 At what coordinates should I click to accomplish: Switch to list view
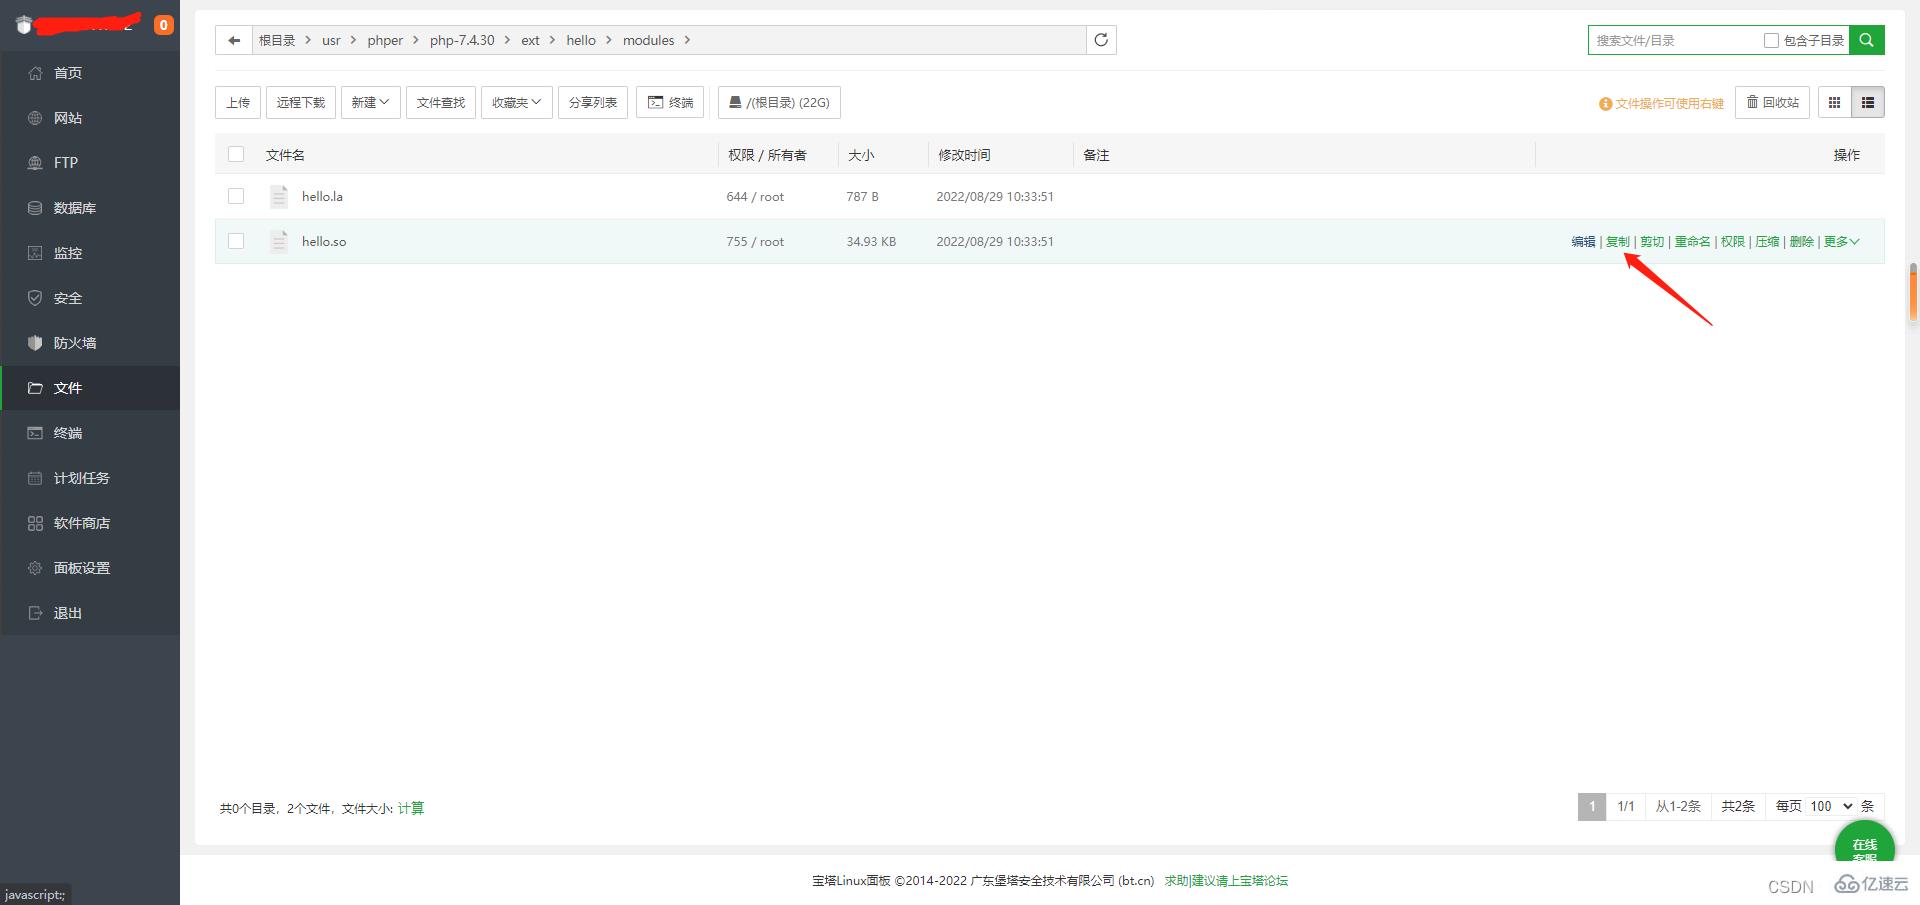1868,102
